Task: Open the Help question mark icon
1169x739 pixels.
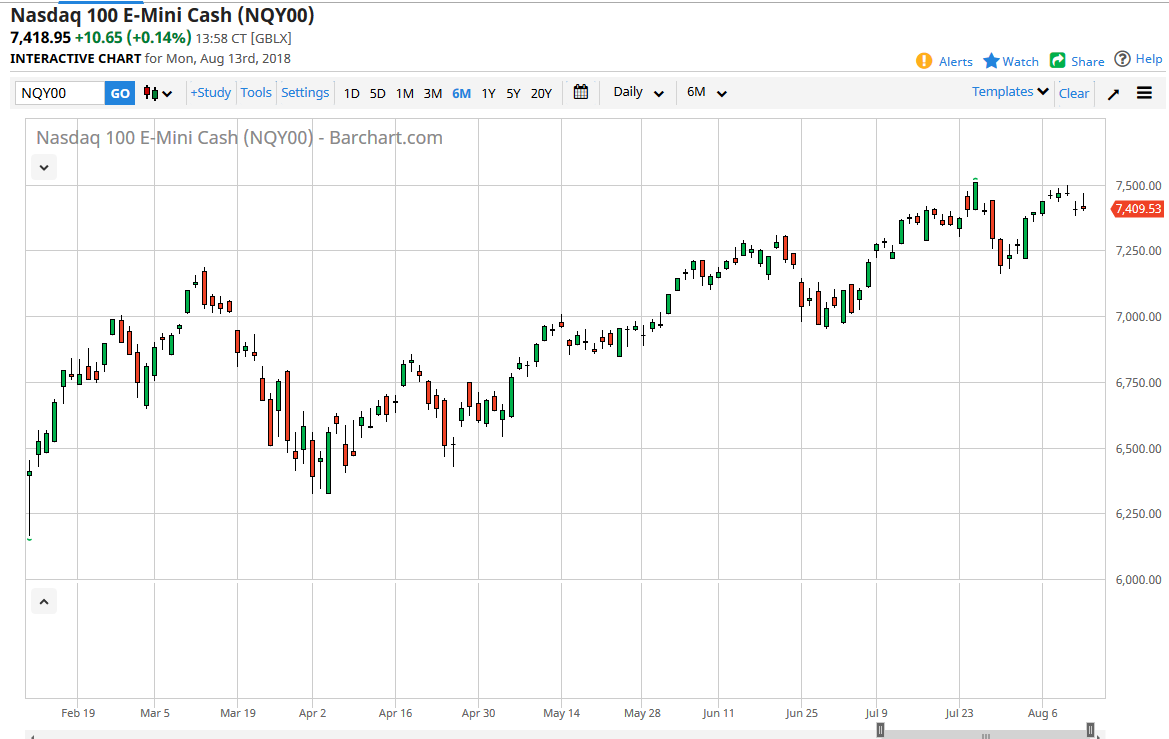Action: pyautogui.click(x=1123, y=59)
